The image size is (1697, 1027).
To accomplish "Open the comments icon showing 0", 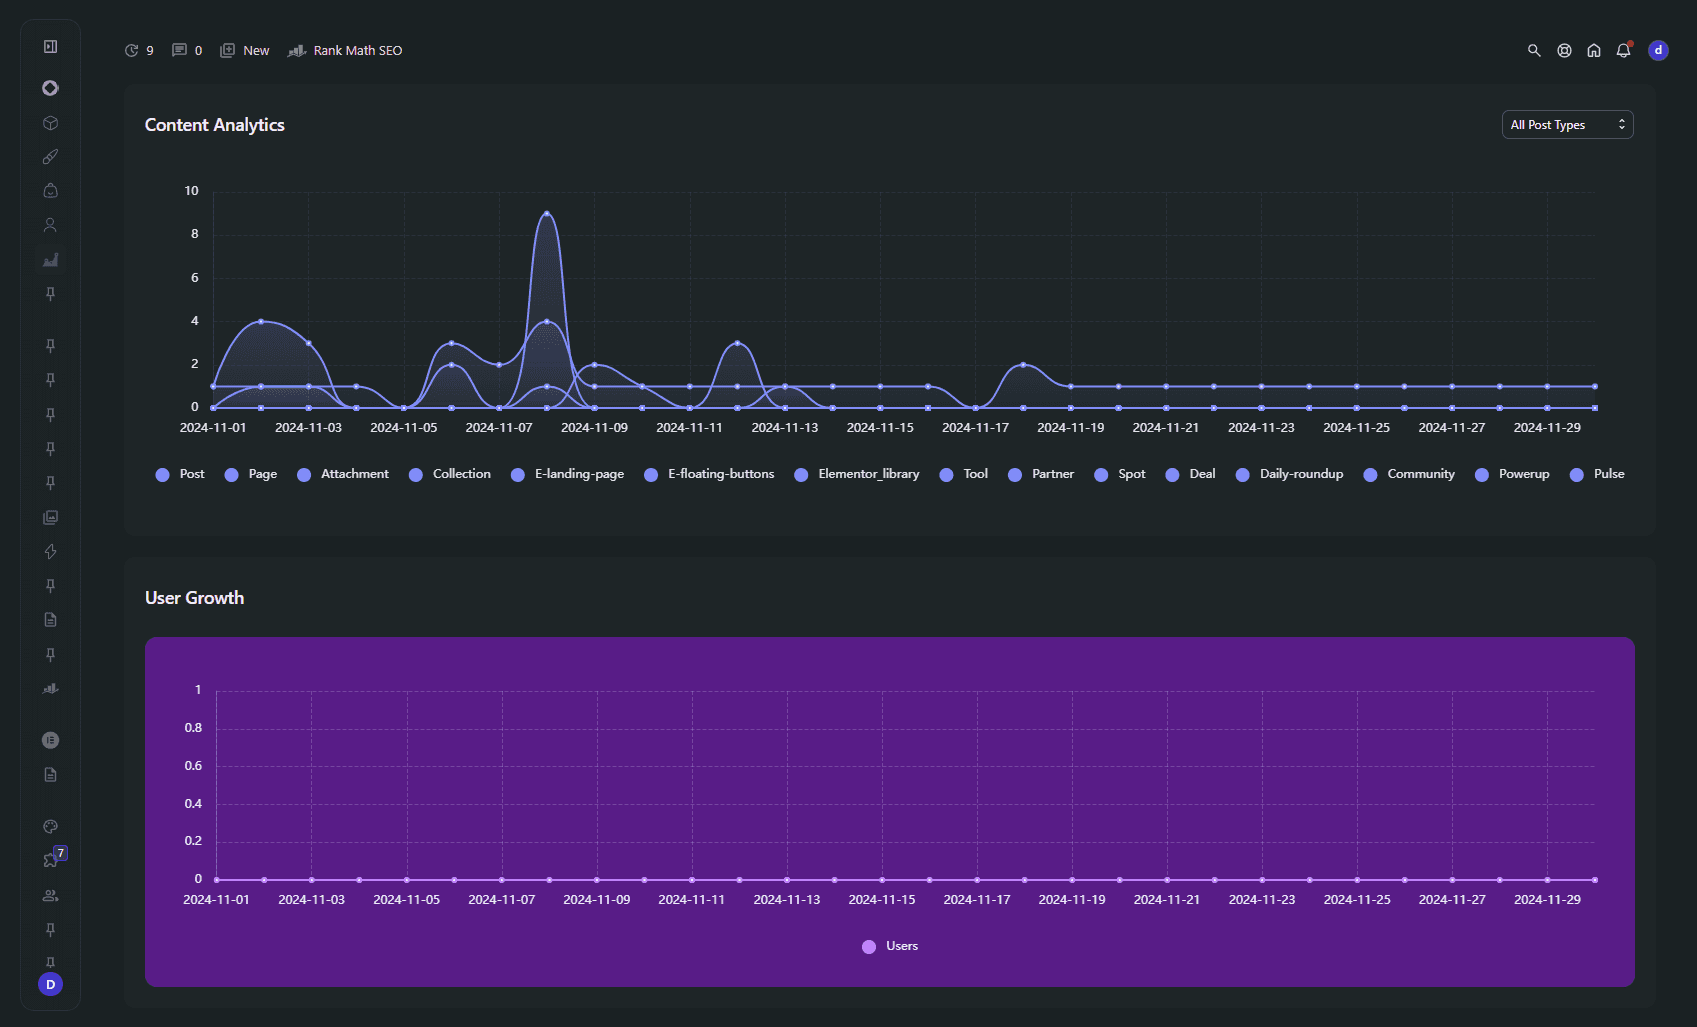I will (187, 50).
